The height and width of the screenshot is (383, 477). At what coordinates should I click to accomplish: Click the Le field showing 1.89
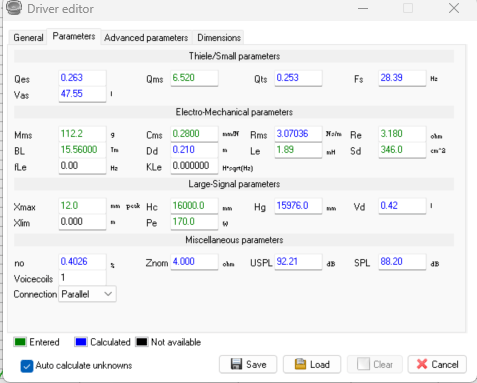click(298, 150)
